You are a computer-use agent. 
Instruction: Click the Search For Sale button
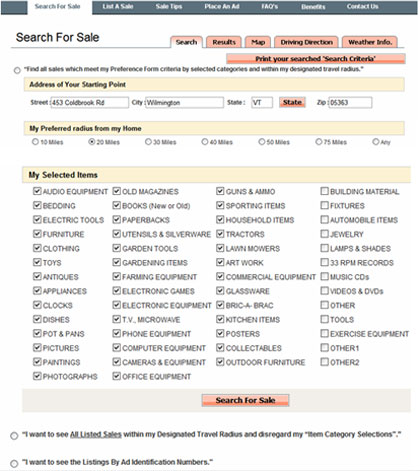(245, 400)
